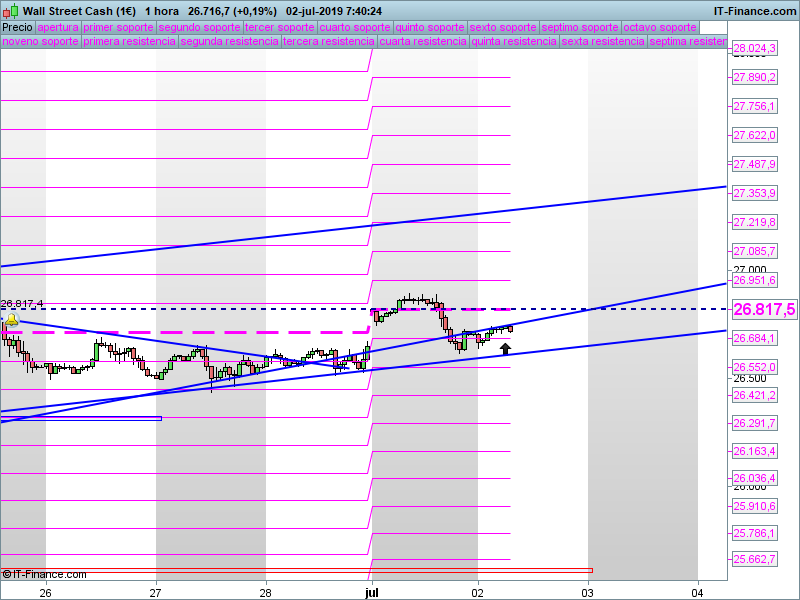This screenshot has height=600, width=800.
Task: Select the sexta resistencia legend tab
Action: [603, 41]
